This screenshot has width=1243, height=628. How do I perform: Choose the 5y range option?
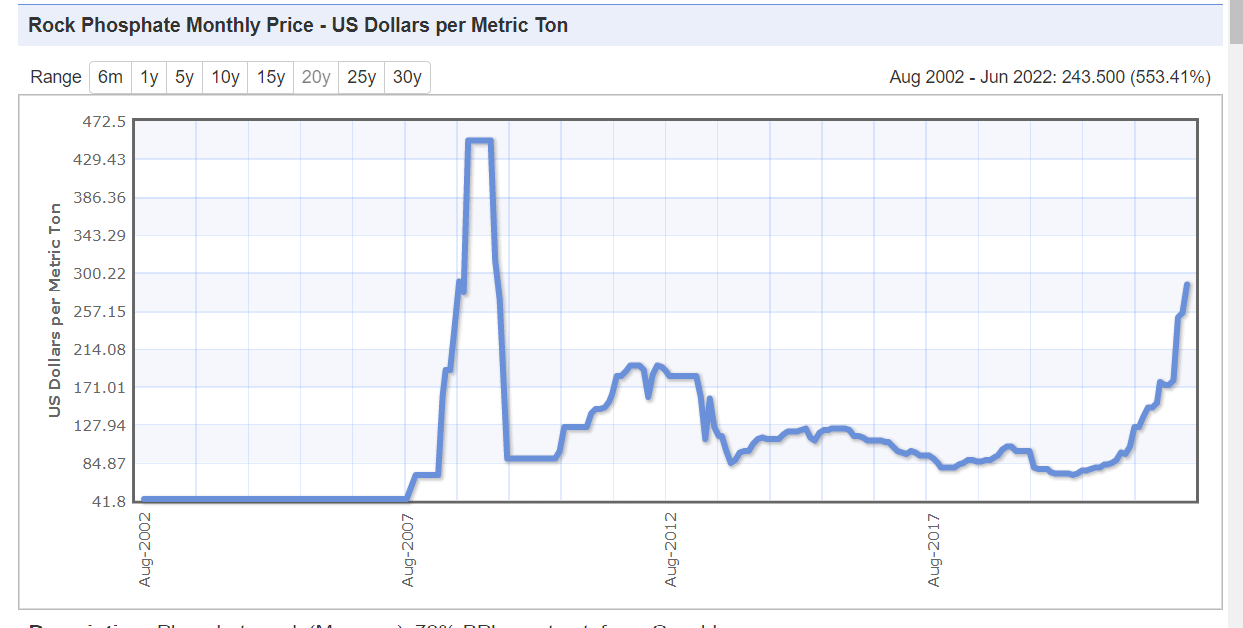185,77
